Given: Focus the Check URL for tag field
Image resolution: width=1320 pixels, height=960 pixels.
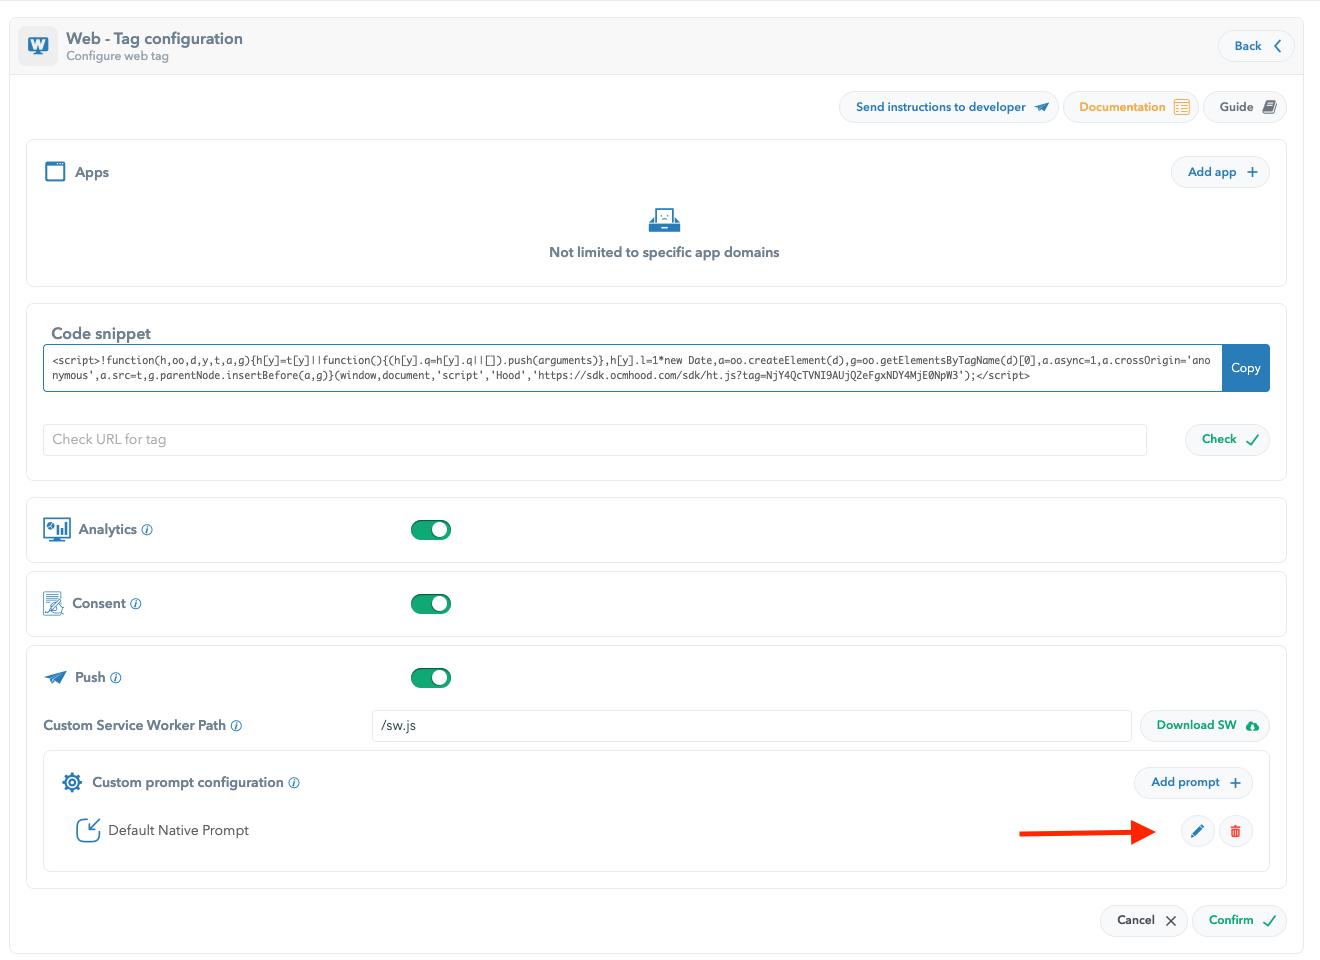Looking at the screenshot, I should (595, 440).
